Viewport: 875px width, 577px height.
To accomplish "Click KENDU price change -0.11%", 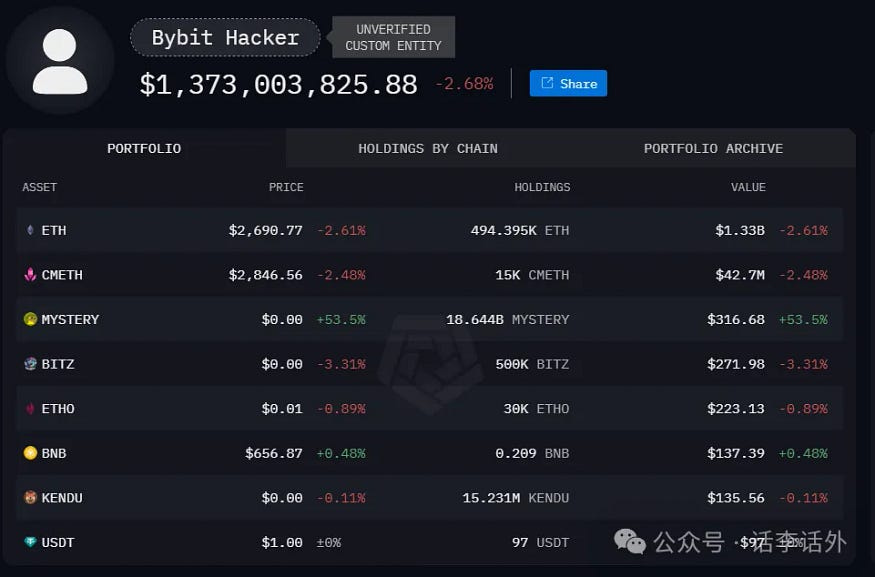I will (x=341, y=498).
